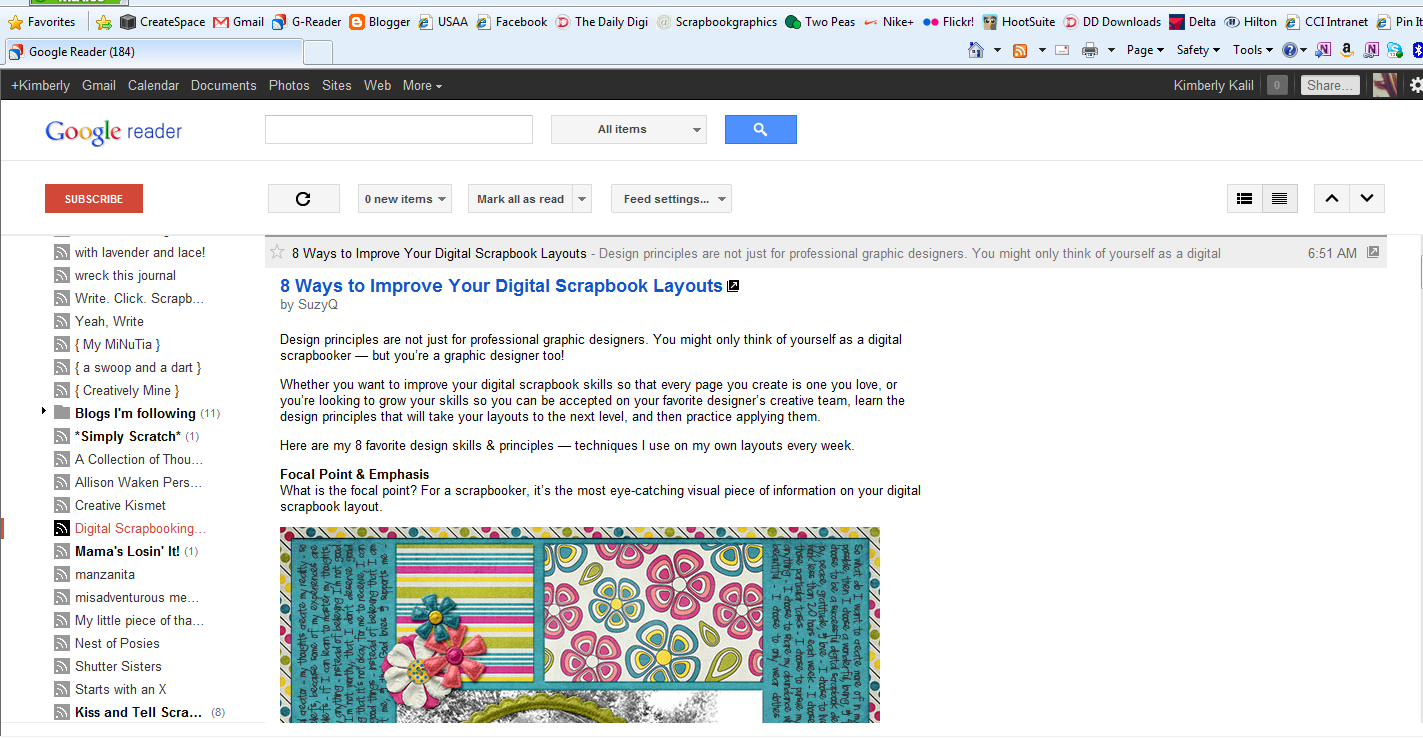Click Mark all as read
Viewport: 1423px width, 738px height.
pos(520,199)
